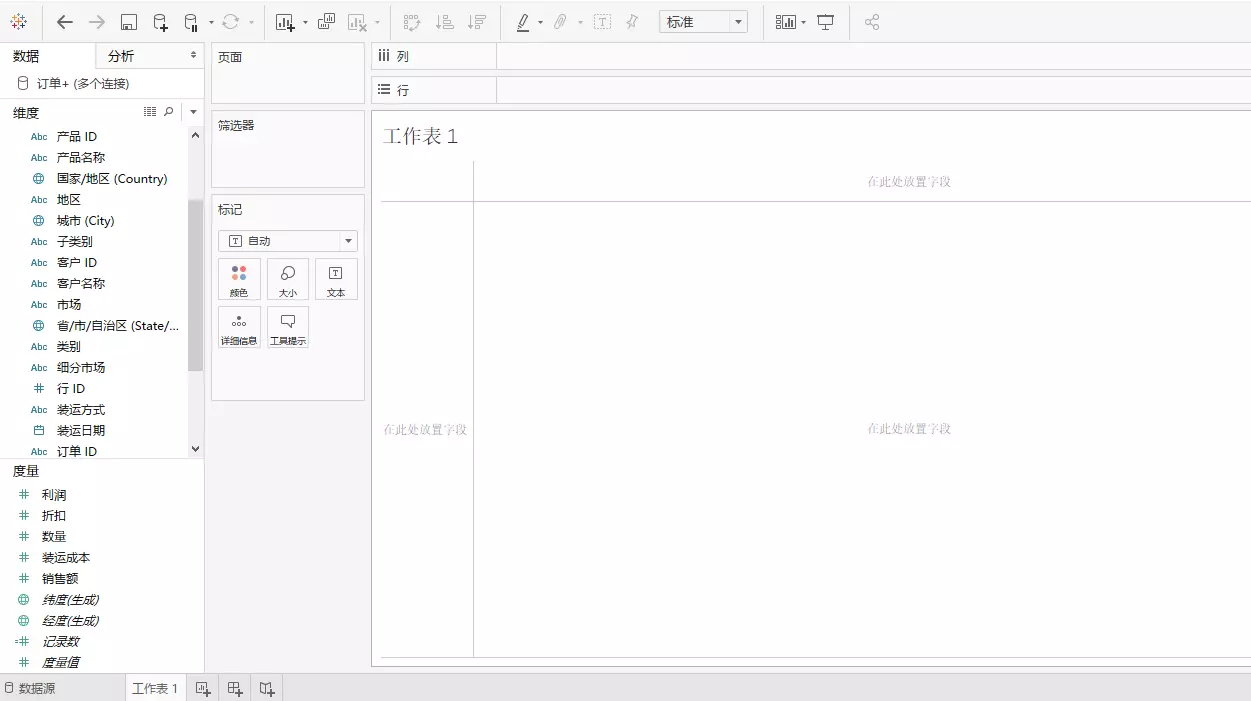
Task: Save the workbook with the disk icon
Action: [x=129, y=22]
